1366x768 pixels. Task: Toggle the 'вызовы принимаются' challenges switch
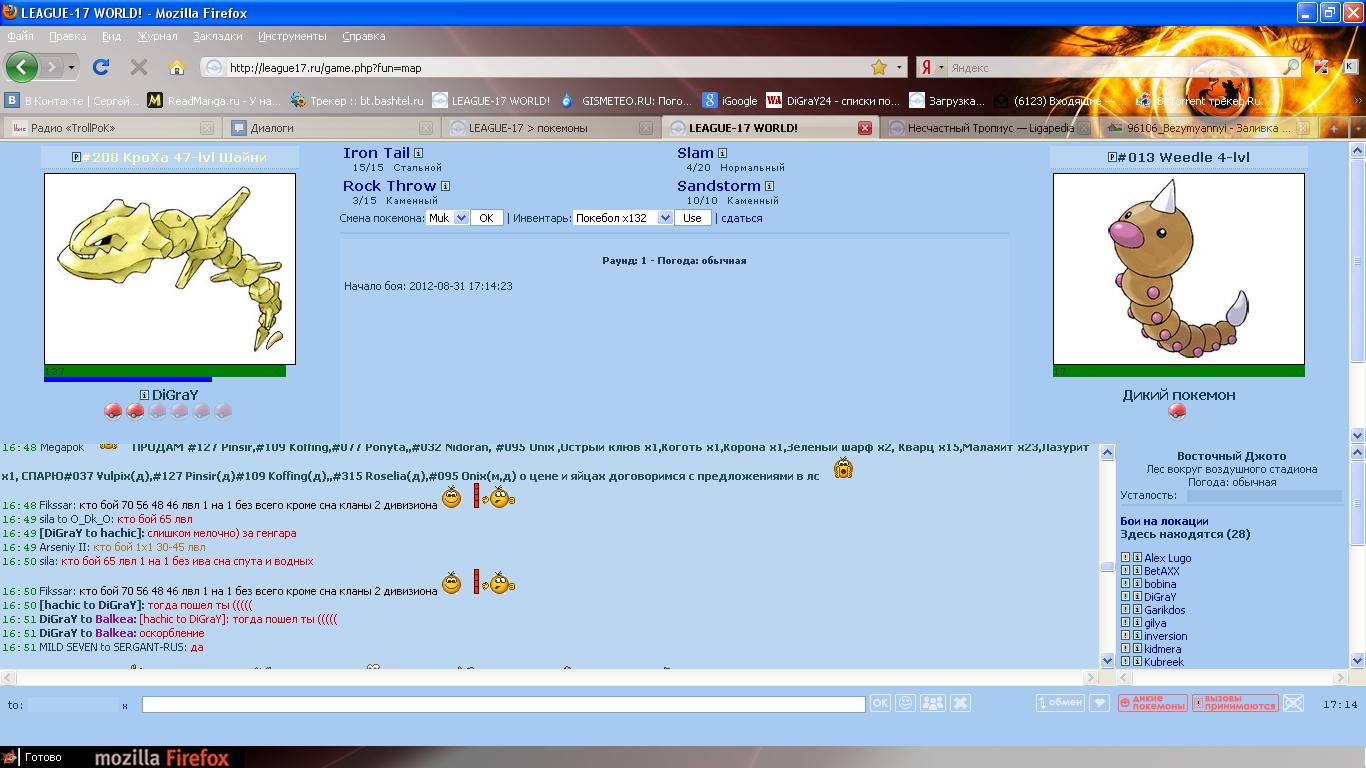coord(1234,703)
